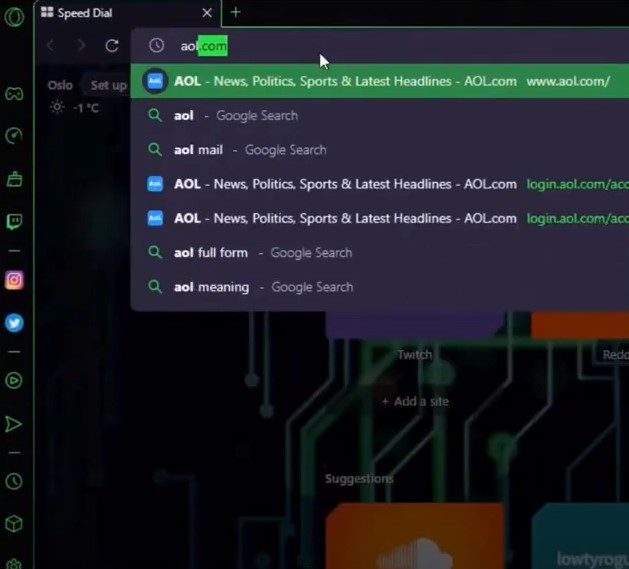The image size is (629, 569).
Task: Open the lowtyrogu suggestion tile
Action: 580,536
